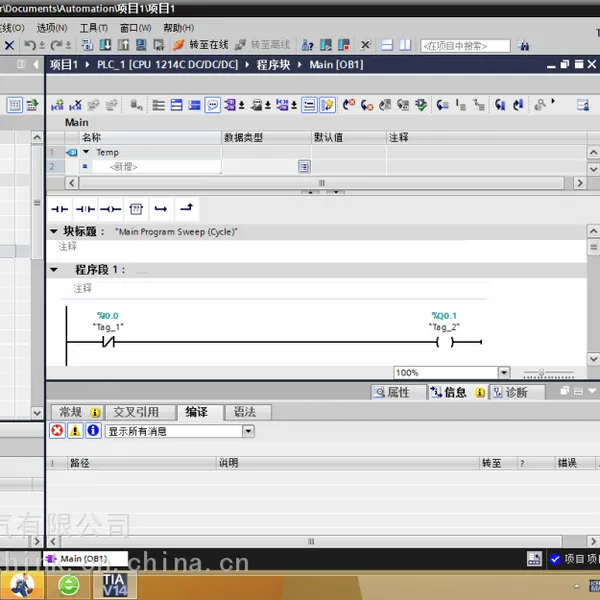The height and width of the screenshot is (600, 600).
Task: Switch to the 常规 tab
Action: (x=78, y=412)
